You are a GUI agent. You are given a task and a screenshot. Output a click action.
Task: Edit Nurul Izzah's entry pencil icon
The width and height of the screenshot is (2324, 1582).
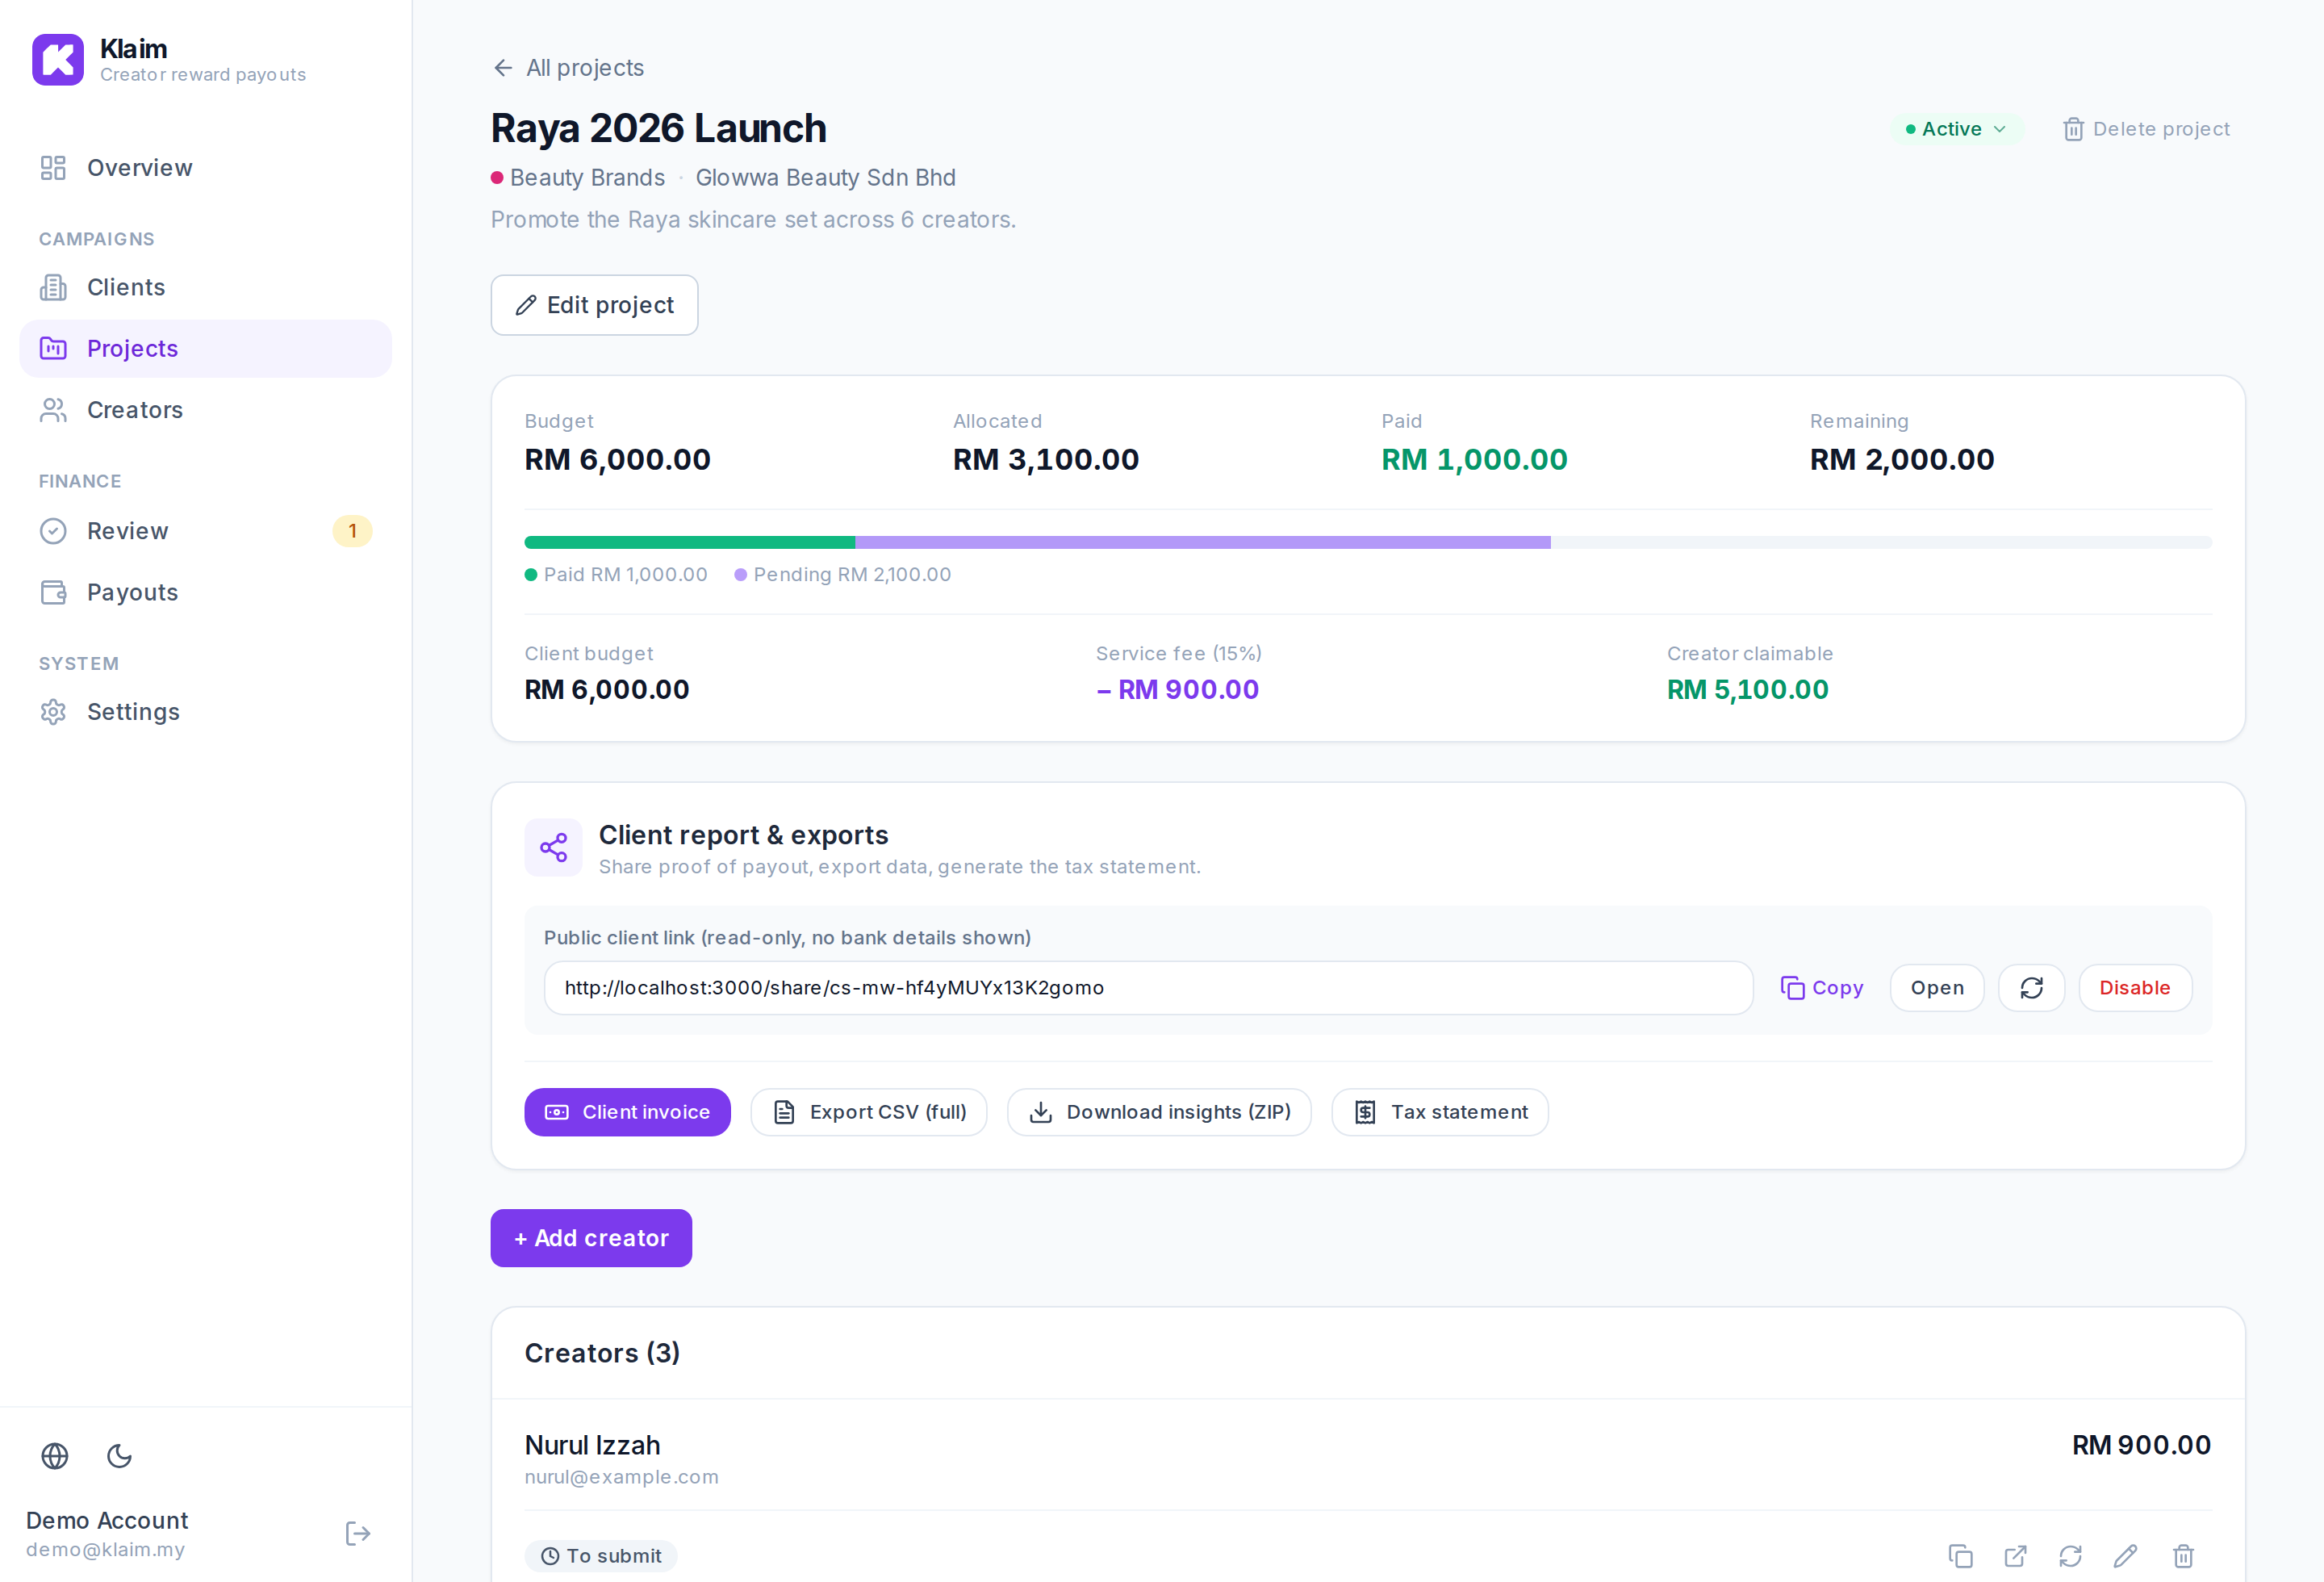(2125, 1556)
